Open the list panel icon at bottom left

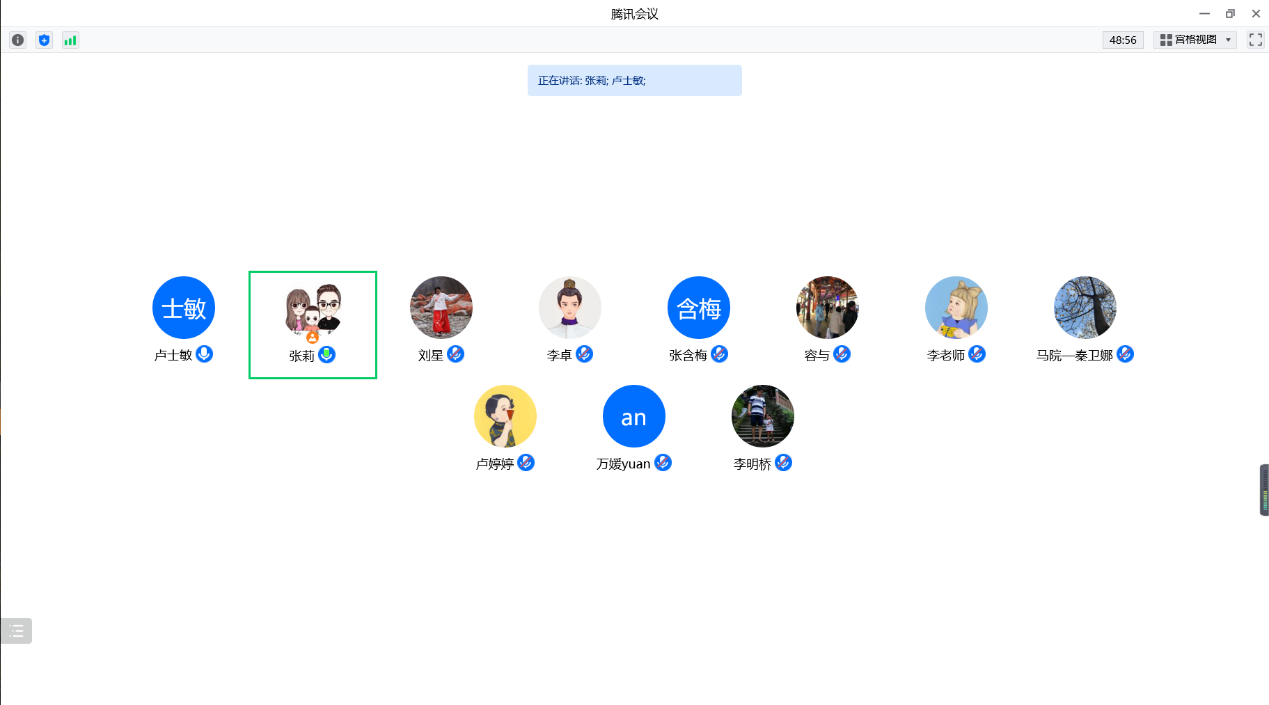point(16,631)
